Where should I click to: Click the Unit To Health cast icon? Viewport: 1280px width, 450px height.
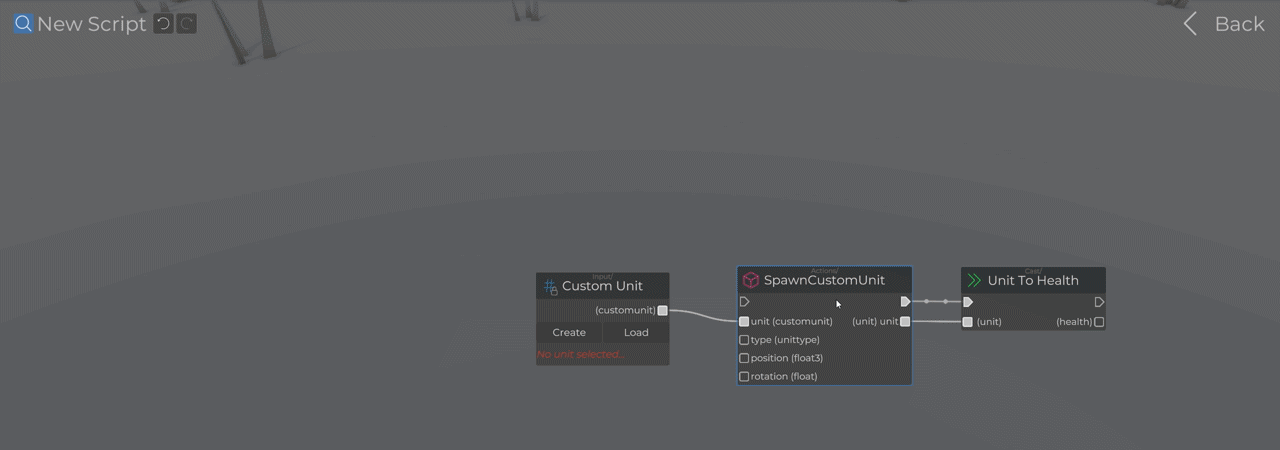(974, 281)
